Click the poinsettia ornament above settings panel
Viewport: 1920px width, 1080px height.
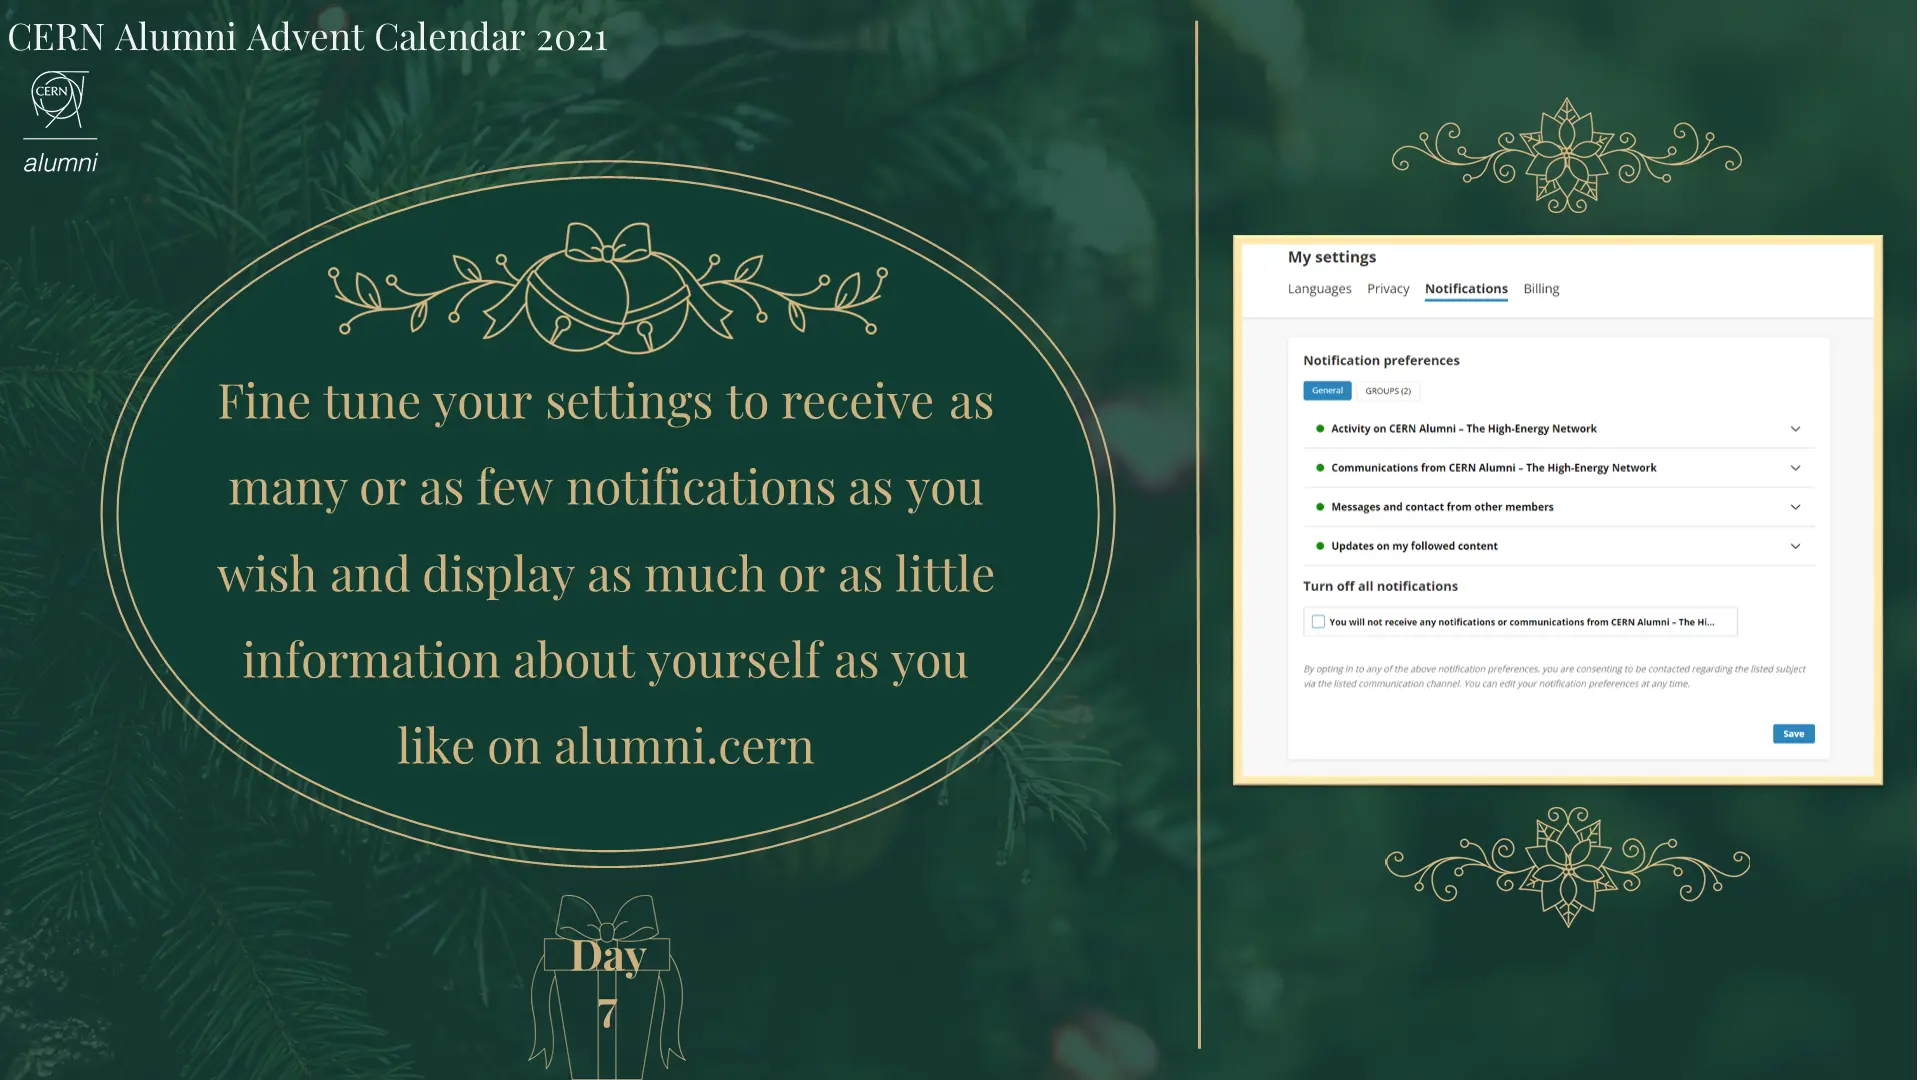(x=1567, y=155)
